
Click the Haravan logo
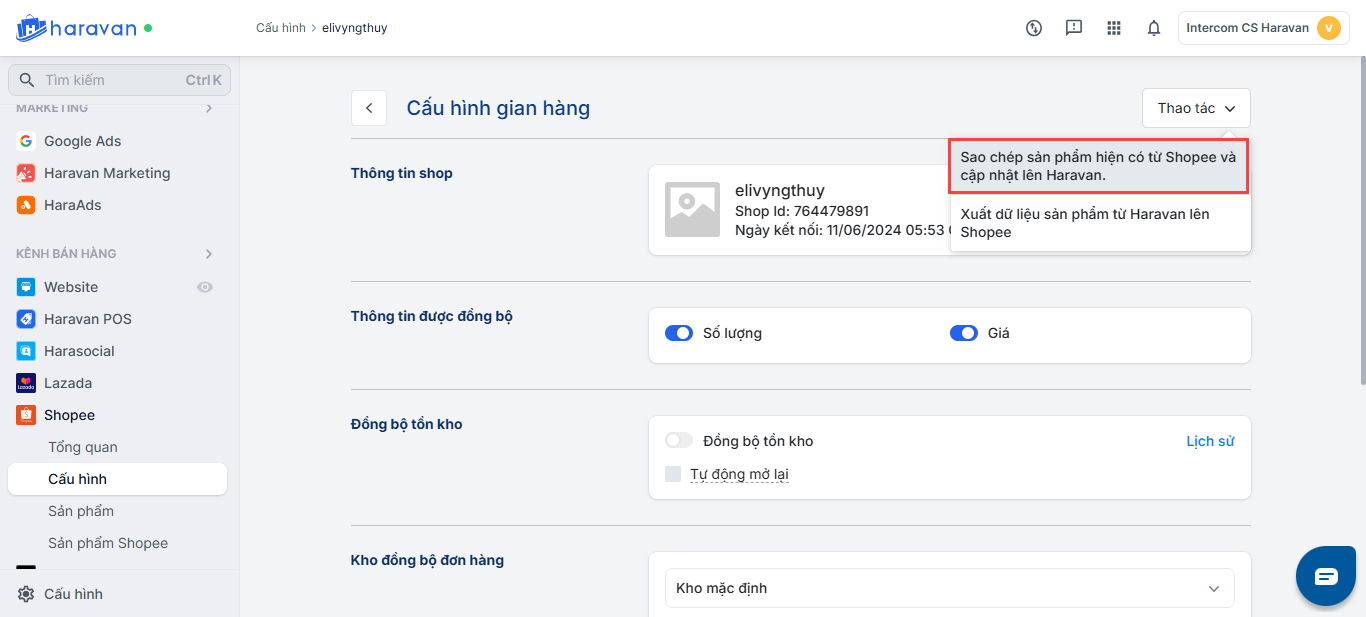click(77, 28)
